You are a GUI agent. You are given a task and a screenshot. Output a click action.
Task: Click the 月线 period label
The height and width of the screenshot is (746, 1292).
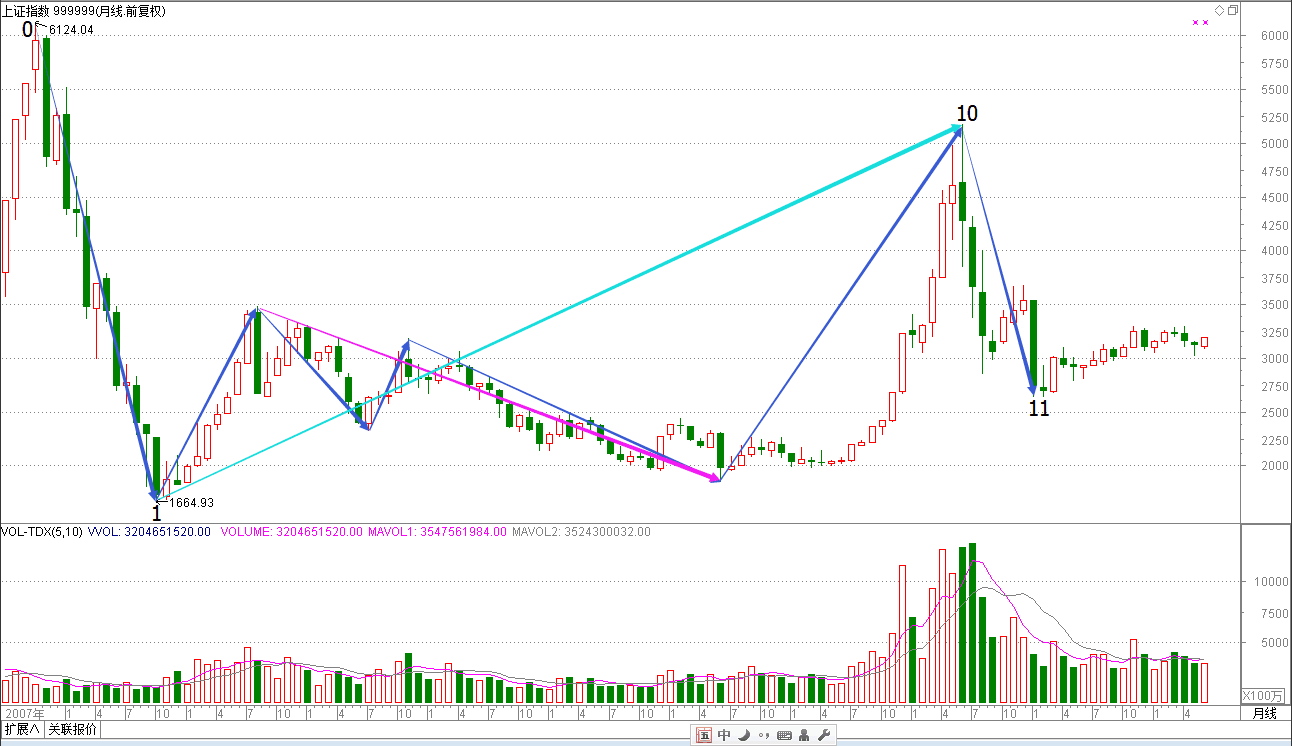pyautogui.click(x=1265, y=713)
